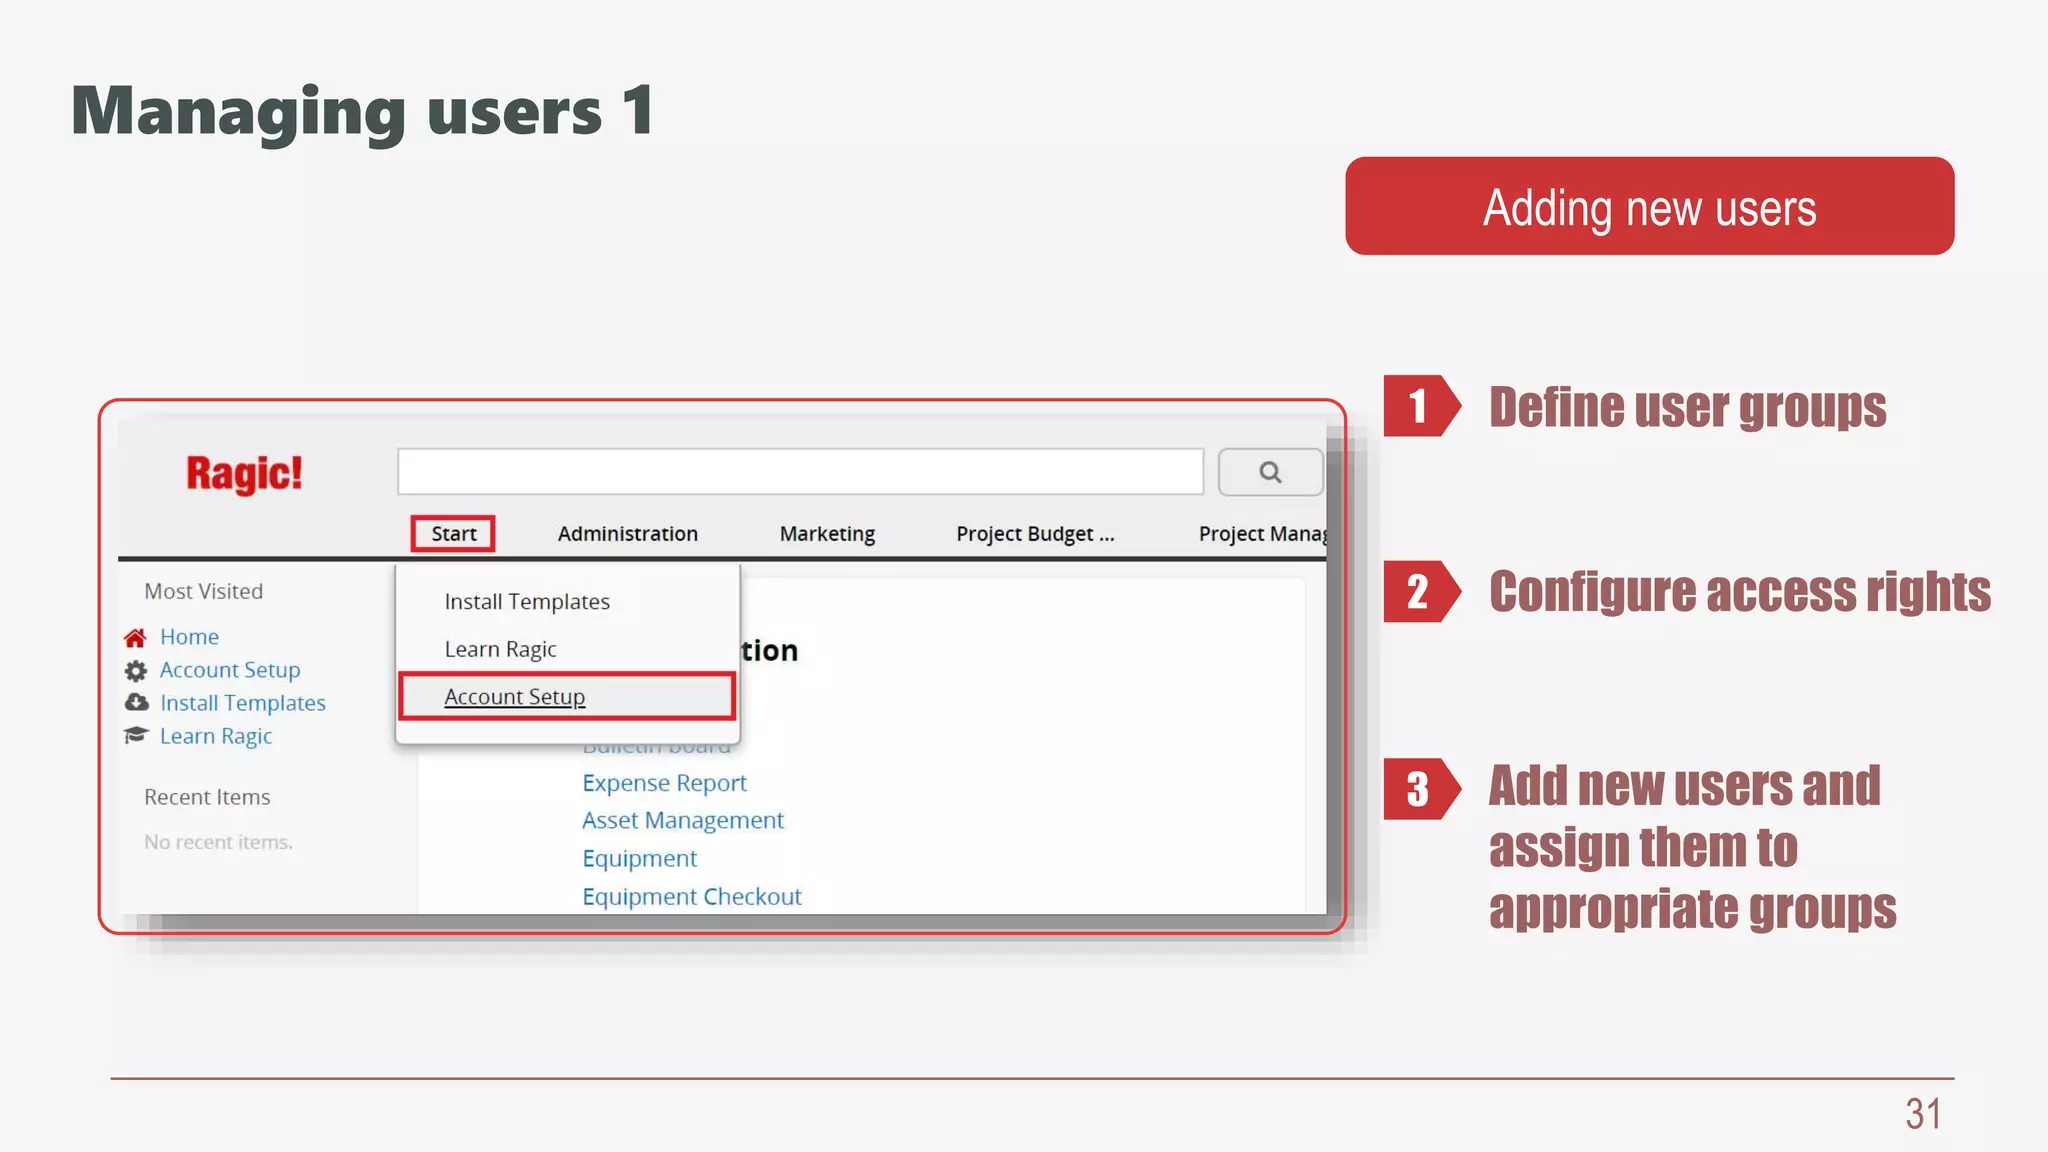Choose Install Templates from the dropdown menu
Screen dimensions: 2048x1152
527,602
